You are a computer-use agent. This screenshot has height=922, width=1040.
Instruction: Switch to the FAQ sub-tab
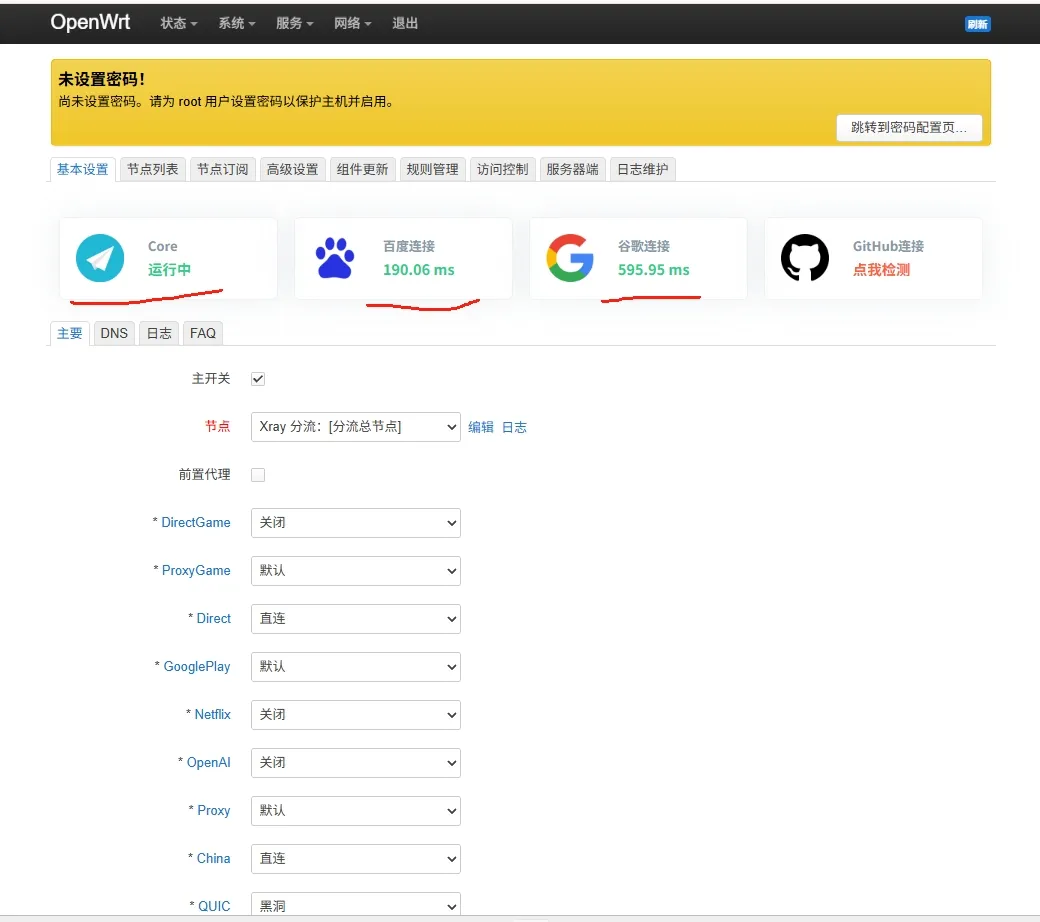[x=203, y=333]
